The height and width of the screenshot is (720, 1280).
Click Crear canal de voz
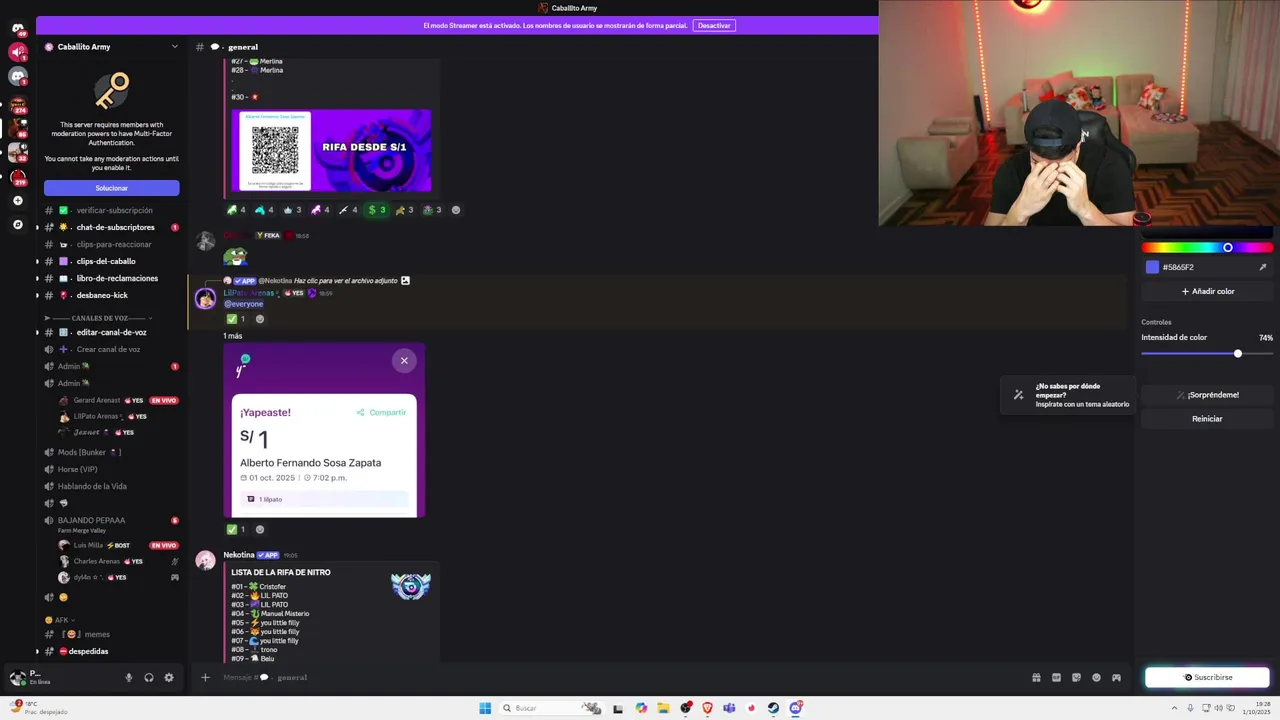coord(112,349)
